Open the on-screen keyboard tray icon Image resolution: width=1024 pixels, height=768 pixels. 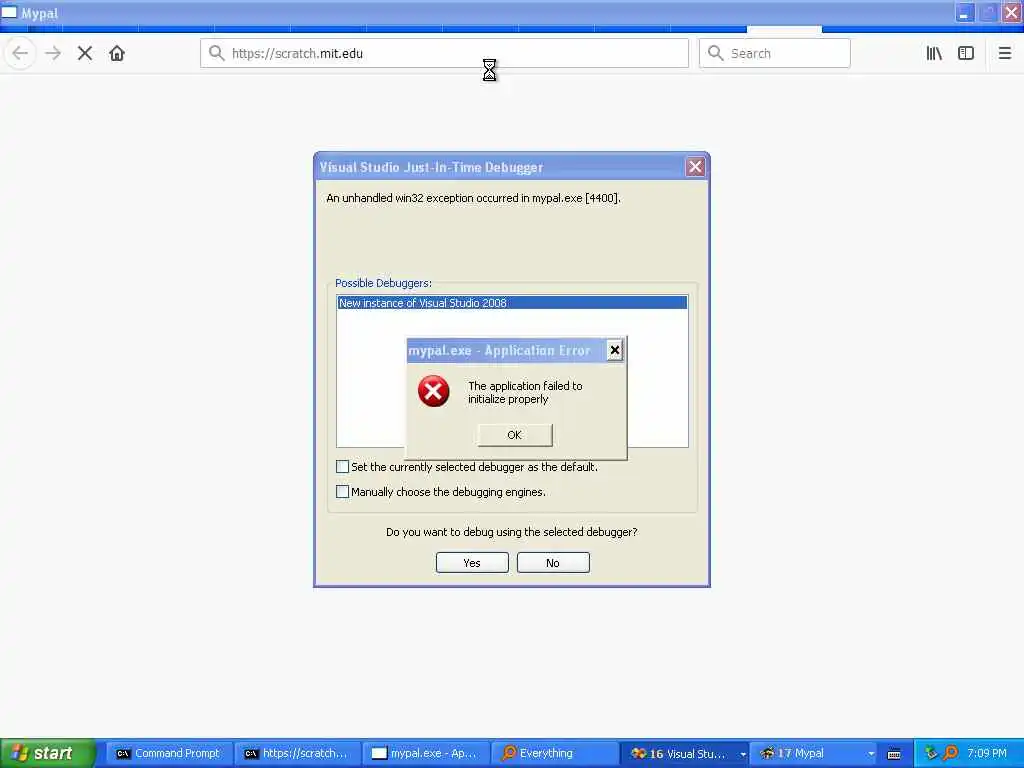(x=894, y=754)
